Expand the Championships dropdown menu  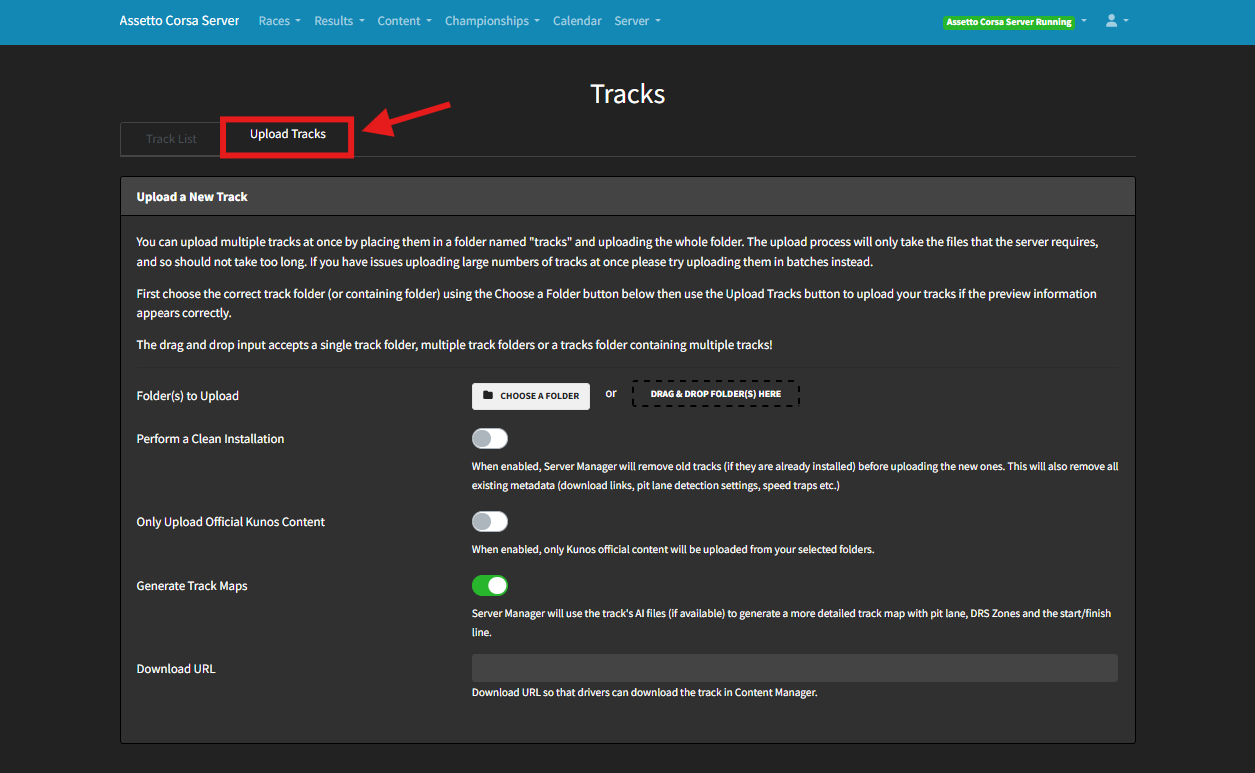tap(492, 20)
